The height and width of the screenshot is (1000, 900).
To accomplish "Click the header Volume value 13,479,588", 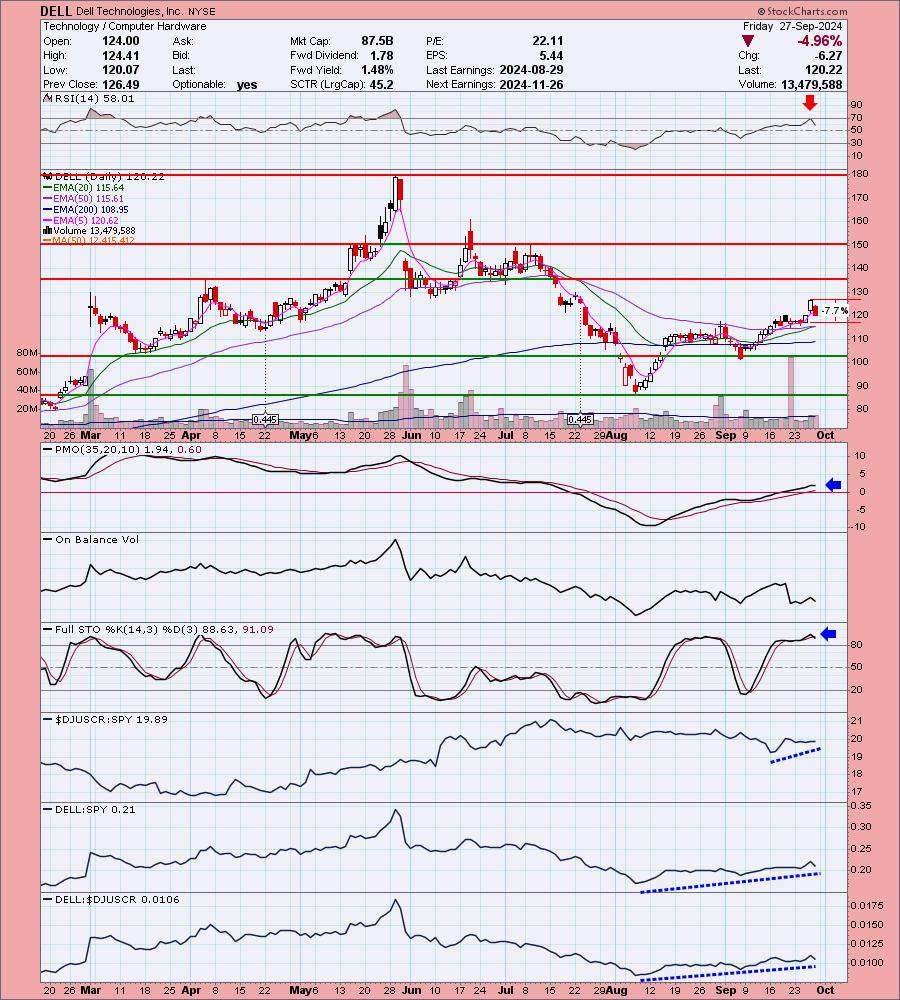I will point(811,85).
